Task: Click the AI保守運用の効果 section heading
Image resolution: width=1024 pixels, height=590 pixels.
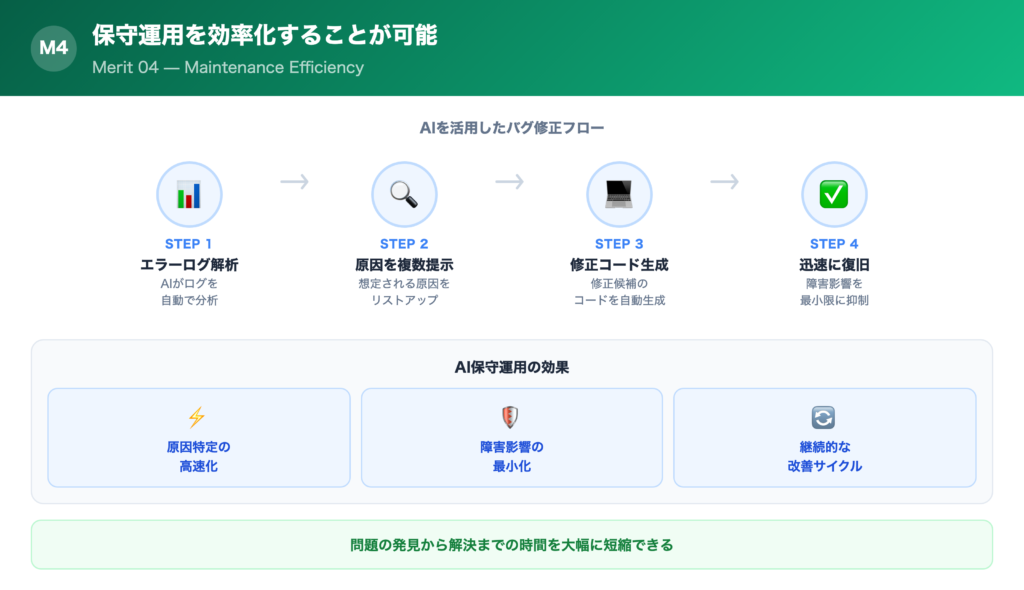Action: pyautogui.click(x=512, y=367)
